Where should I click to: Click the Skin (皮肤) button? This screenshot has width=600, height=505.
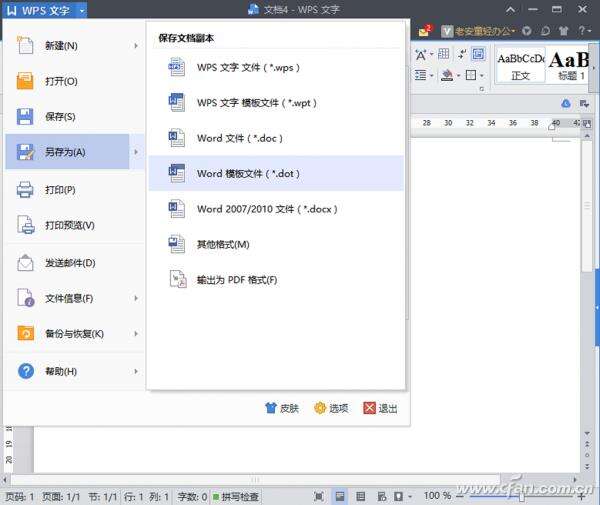[x=282, y=408]
